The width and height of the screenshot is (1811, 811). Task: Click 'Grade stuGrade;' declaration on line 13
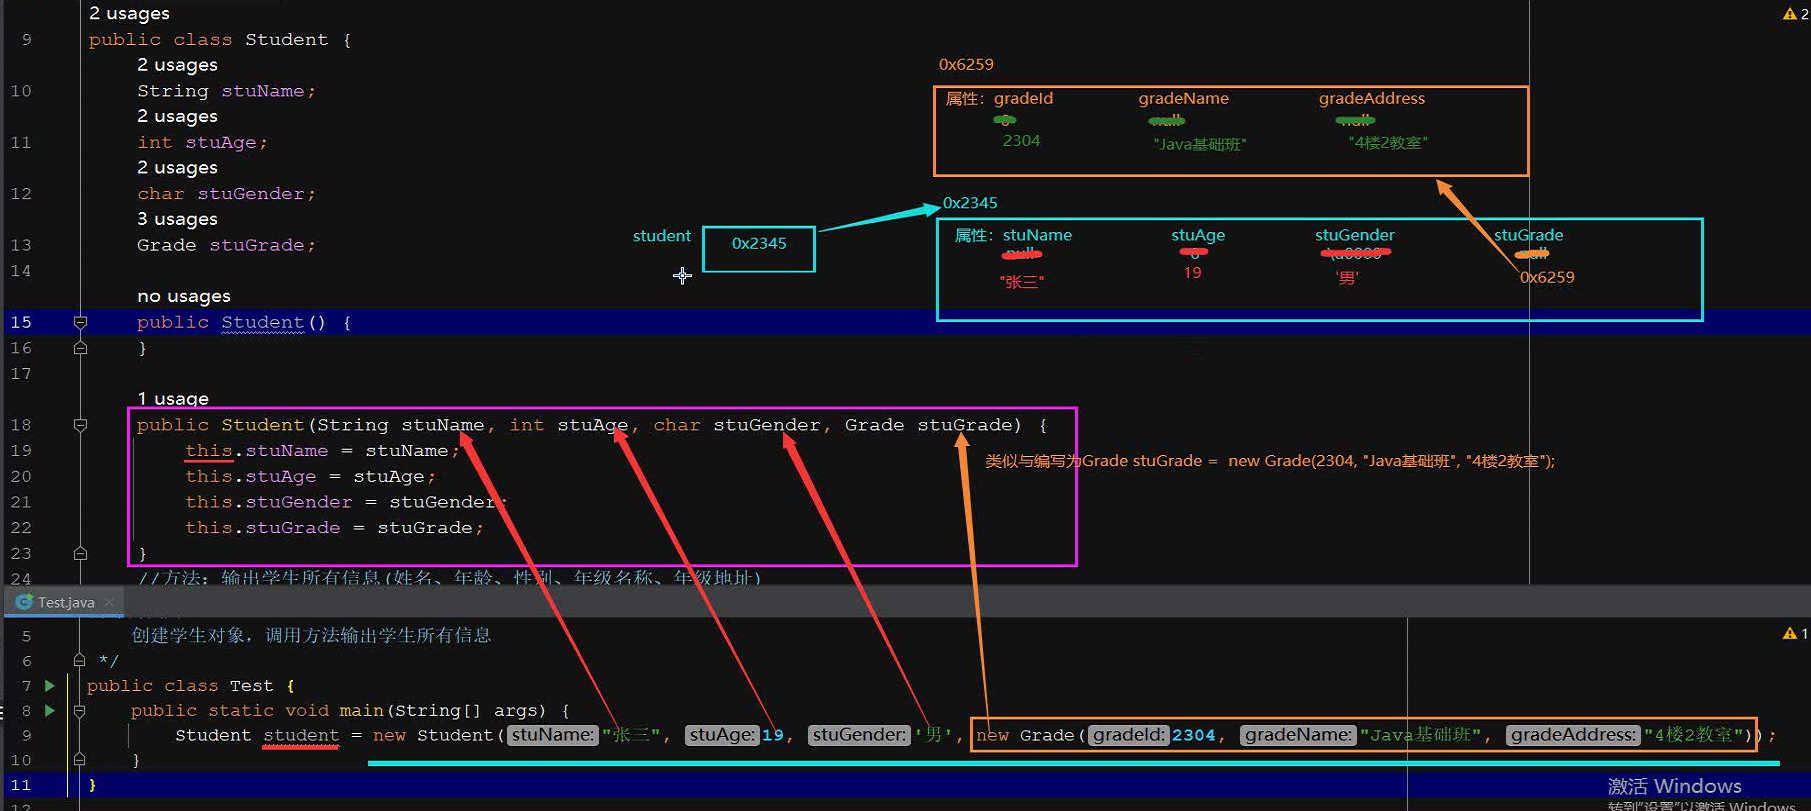(226, 245)
